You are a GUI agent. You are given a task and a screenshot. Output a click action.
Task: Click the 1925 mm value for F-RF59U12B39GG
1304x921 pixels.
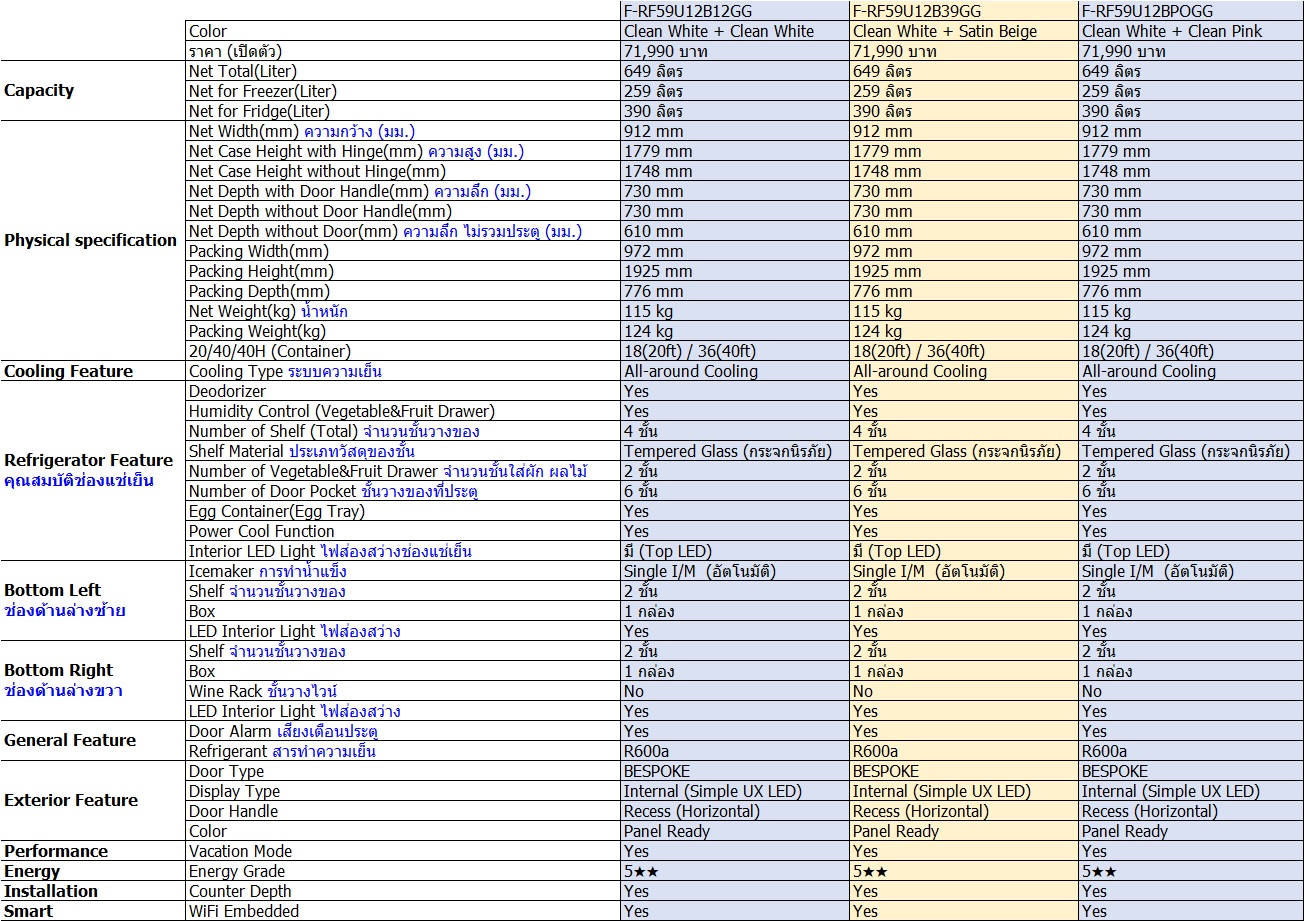[887, 271]
